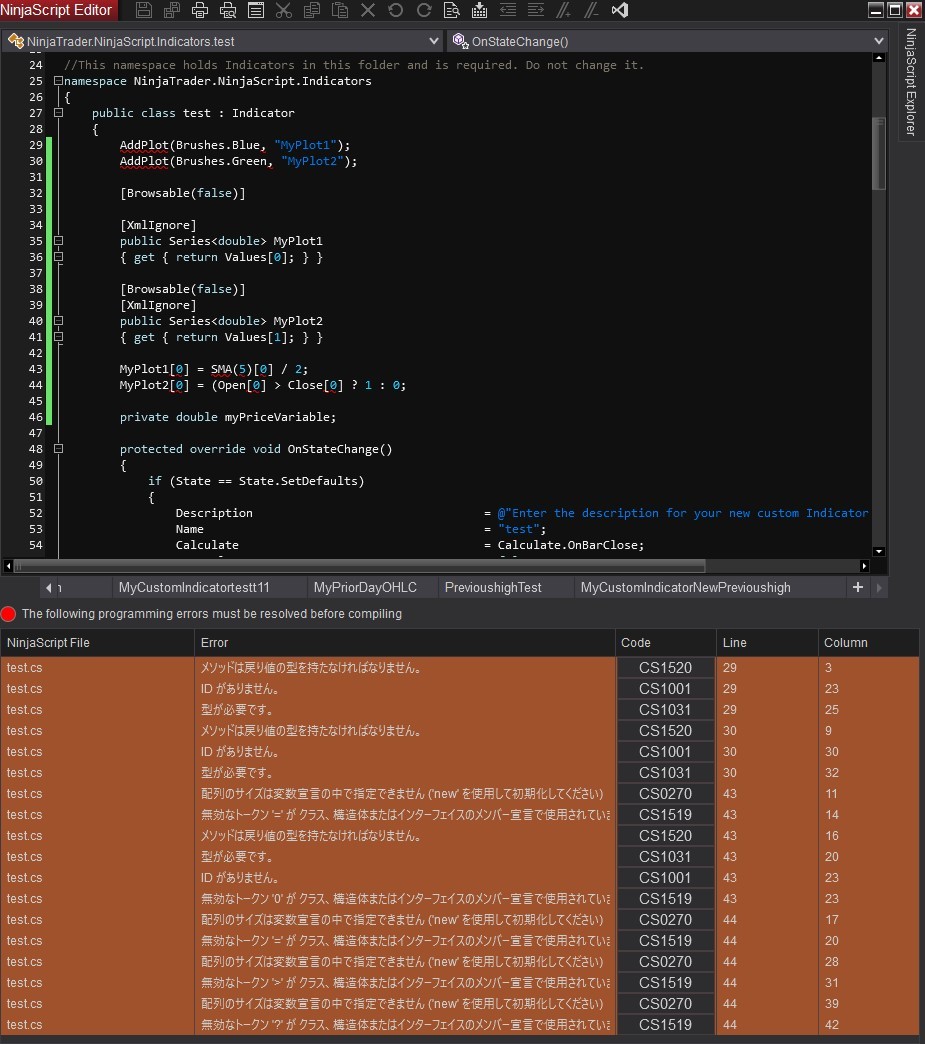Click the Find in document icon
Image resolution: width=925 pixels, height=1044 pixels.
(452, 10)
